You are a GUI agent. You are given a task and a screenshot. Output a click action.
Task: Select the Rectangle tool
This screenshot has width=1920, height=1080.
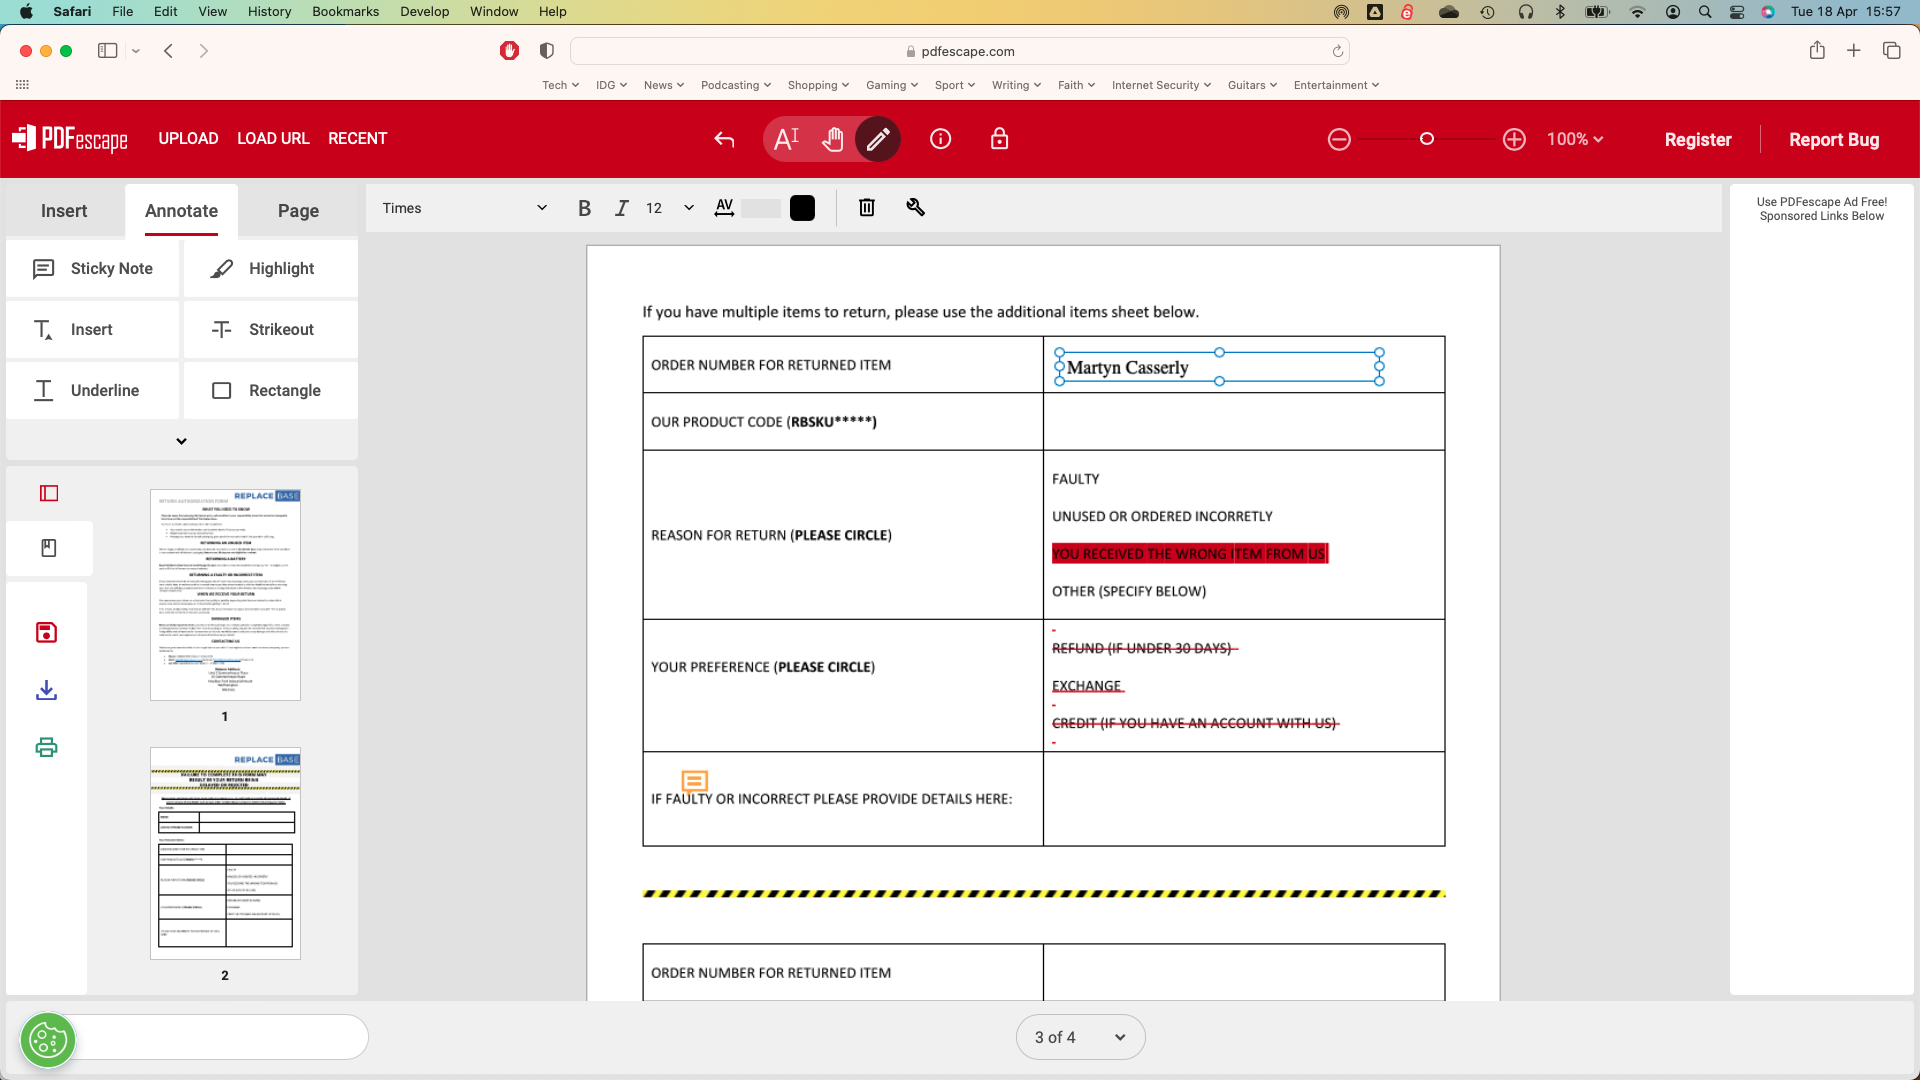270,390
